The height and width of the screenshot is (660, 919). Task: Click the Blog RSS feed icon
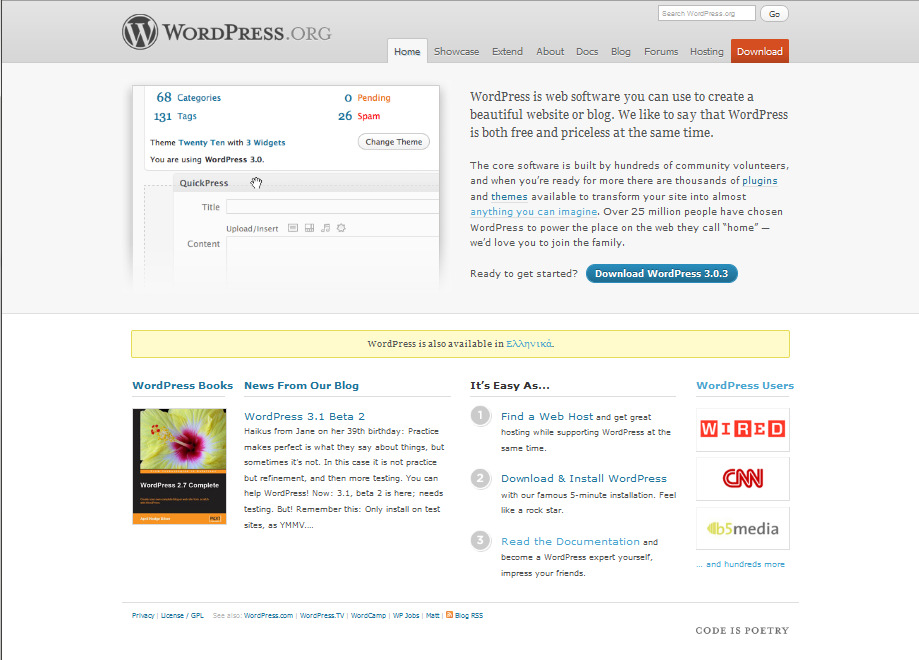(x=450, y=614)
